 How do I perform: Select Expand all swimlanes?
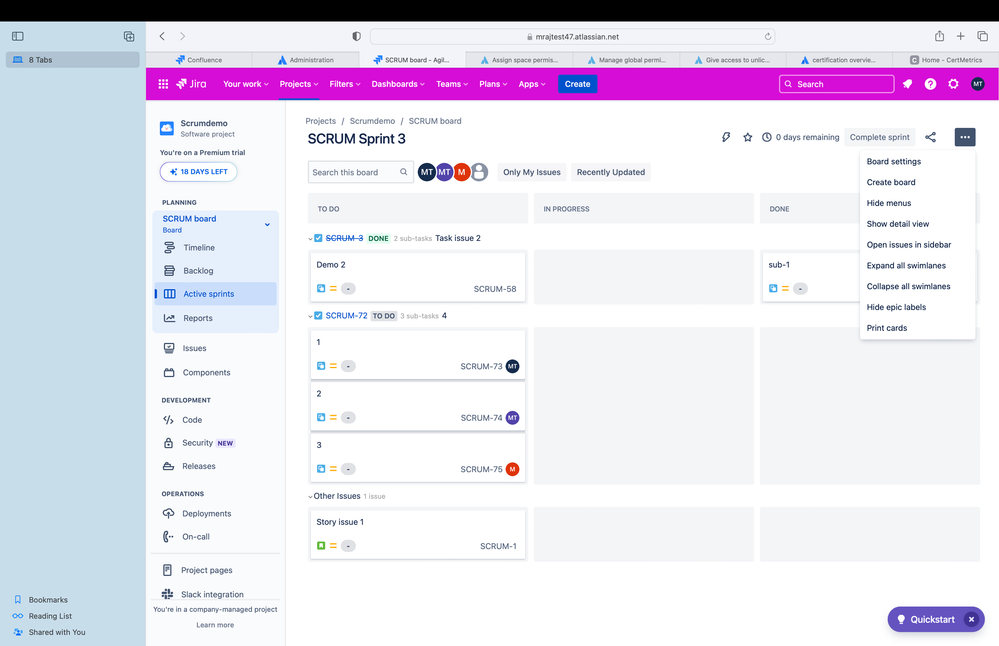click(x=917, y=266)
